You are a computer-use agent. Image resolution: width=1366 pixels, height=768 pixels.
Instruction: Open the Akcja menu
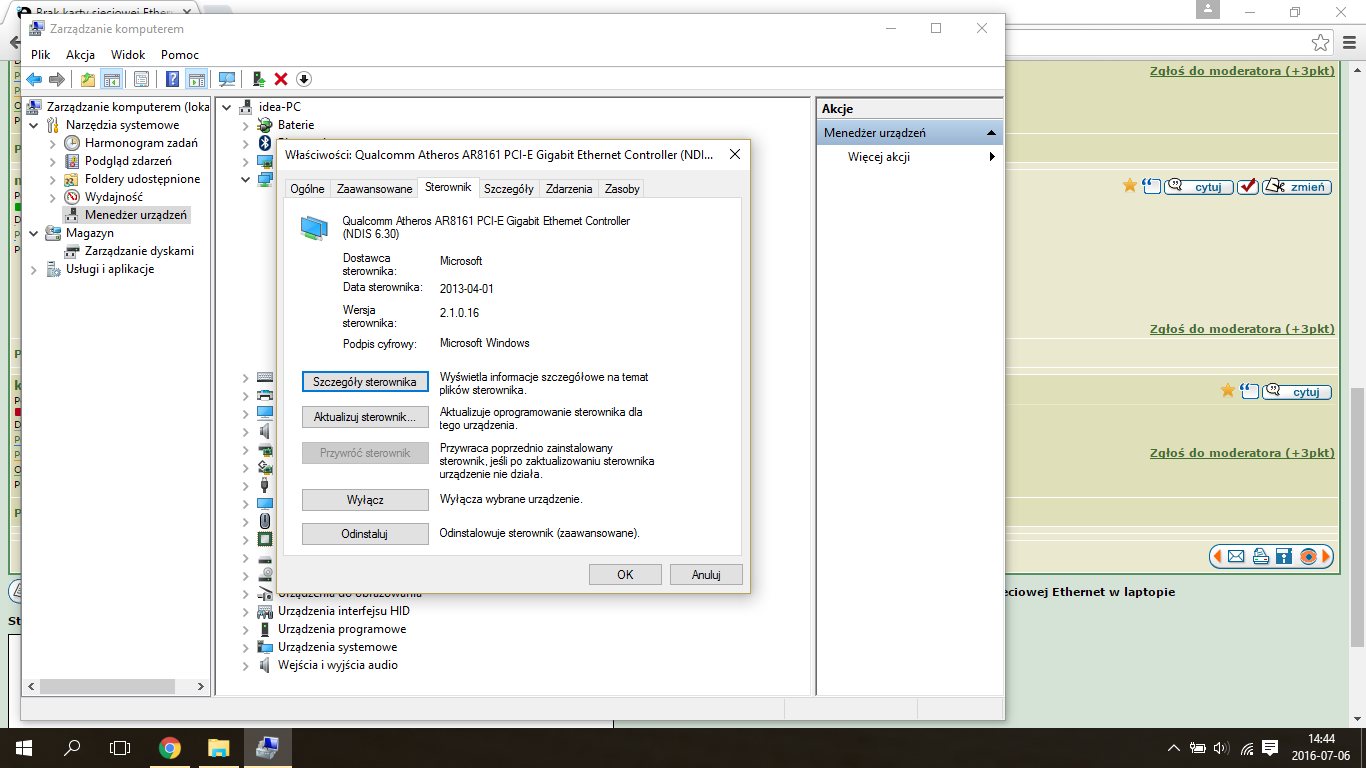(80, 55)
